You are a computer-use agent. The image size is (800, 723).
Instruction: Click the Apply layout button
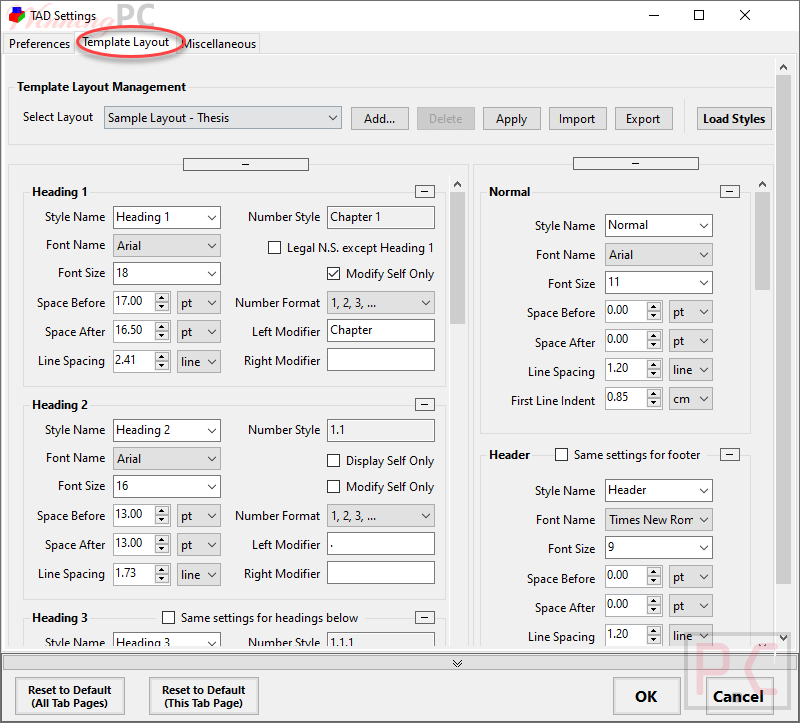click(511, 119)
